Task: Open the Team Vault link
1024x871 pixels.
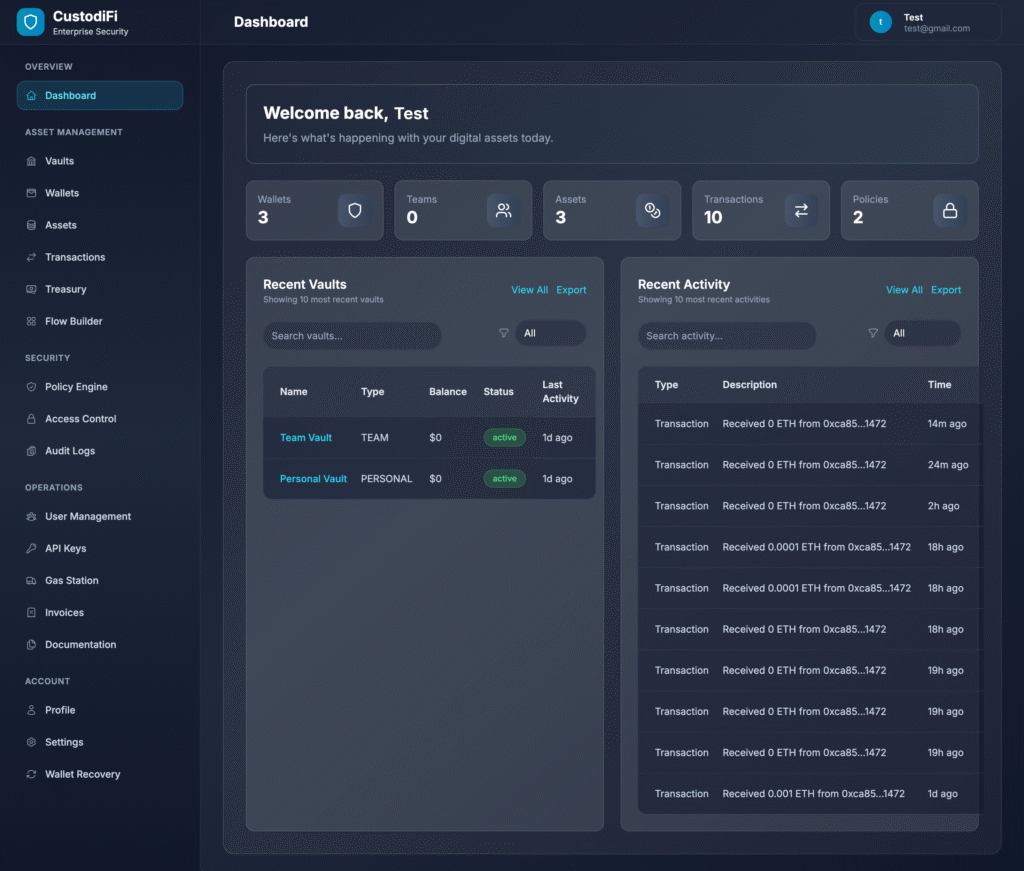Action: coord(306,437)
